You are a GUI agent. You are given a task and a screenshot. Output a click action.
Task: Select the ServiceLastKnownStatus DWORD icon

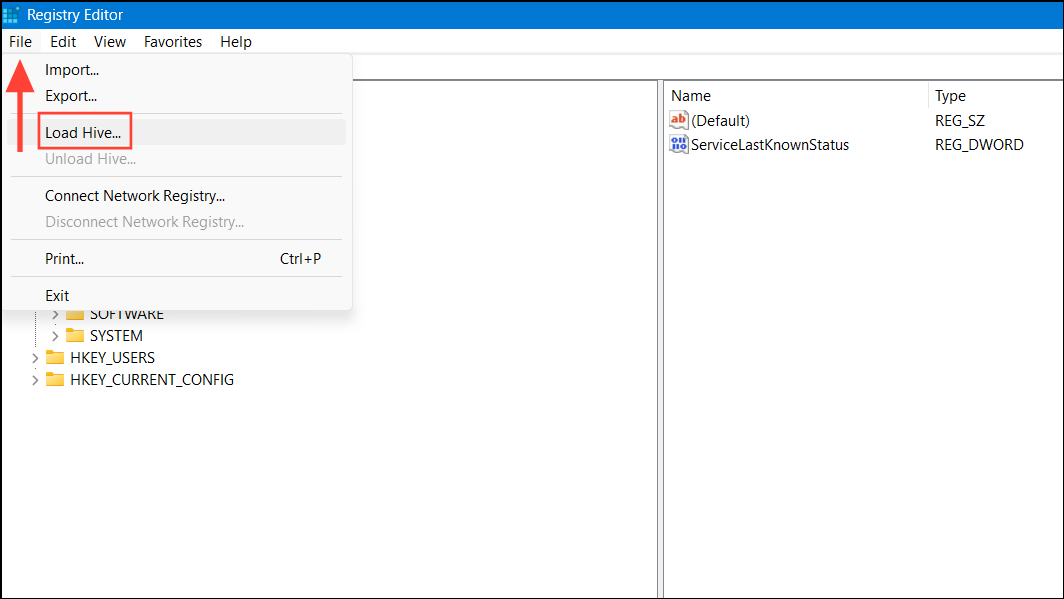coord(679,144)
